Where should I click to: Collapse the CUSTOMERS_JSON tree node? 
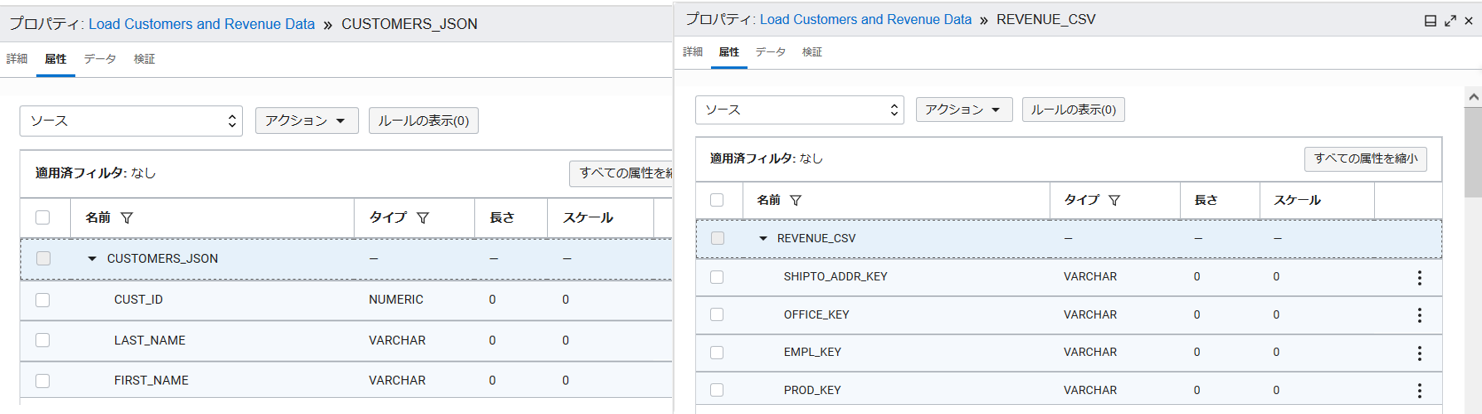pyautogui.click(x=92, y=259)
